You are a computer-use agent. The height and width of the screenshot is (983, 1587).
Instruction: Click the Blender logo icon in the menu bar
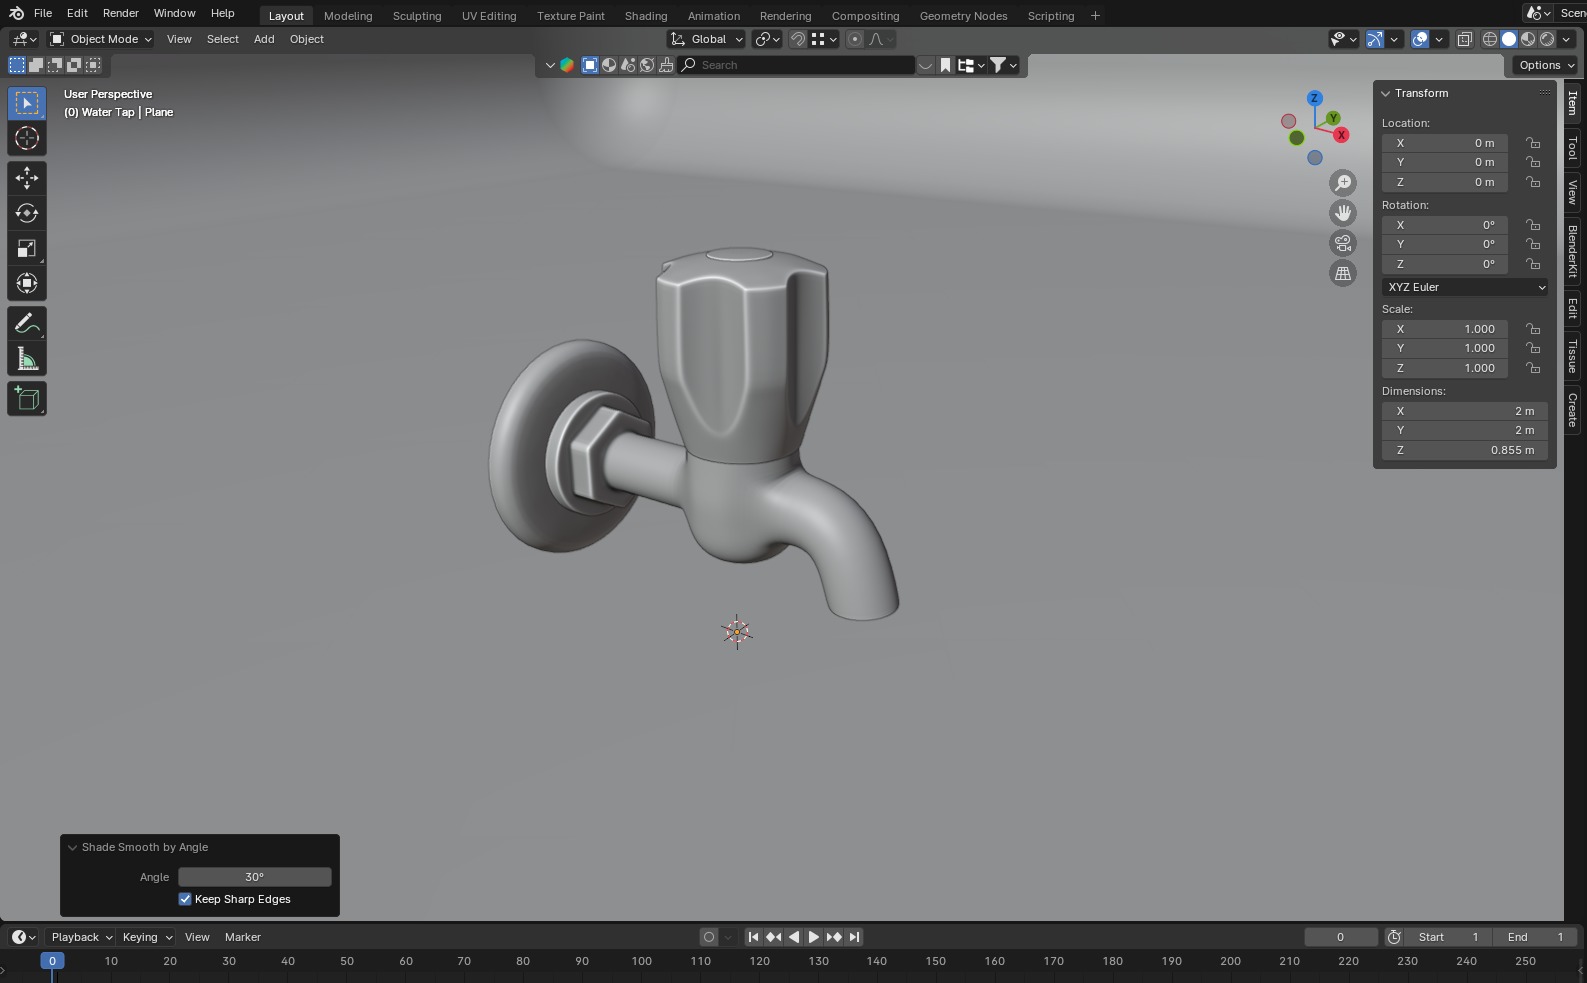(x=16, y=13)
